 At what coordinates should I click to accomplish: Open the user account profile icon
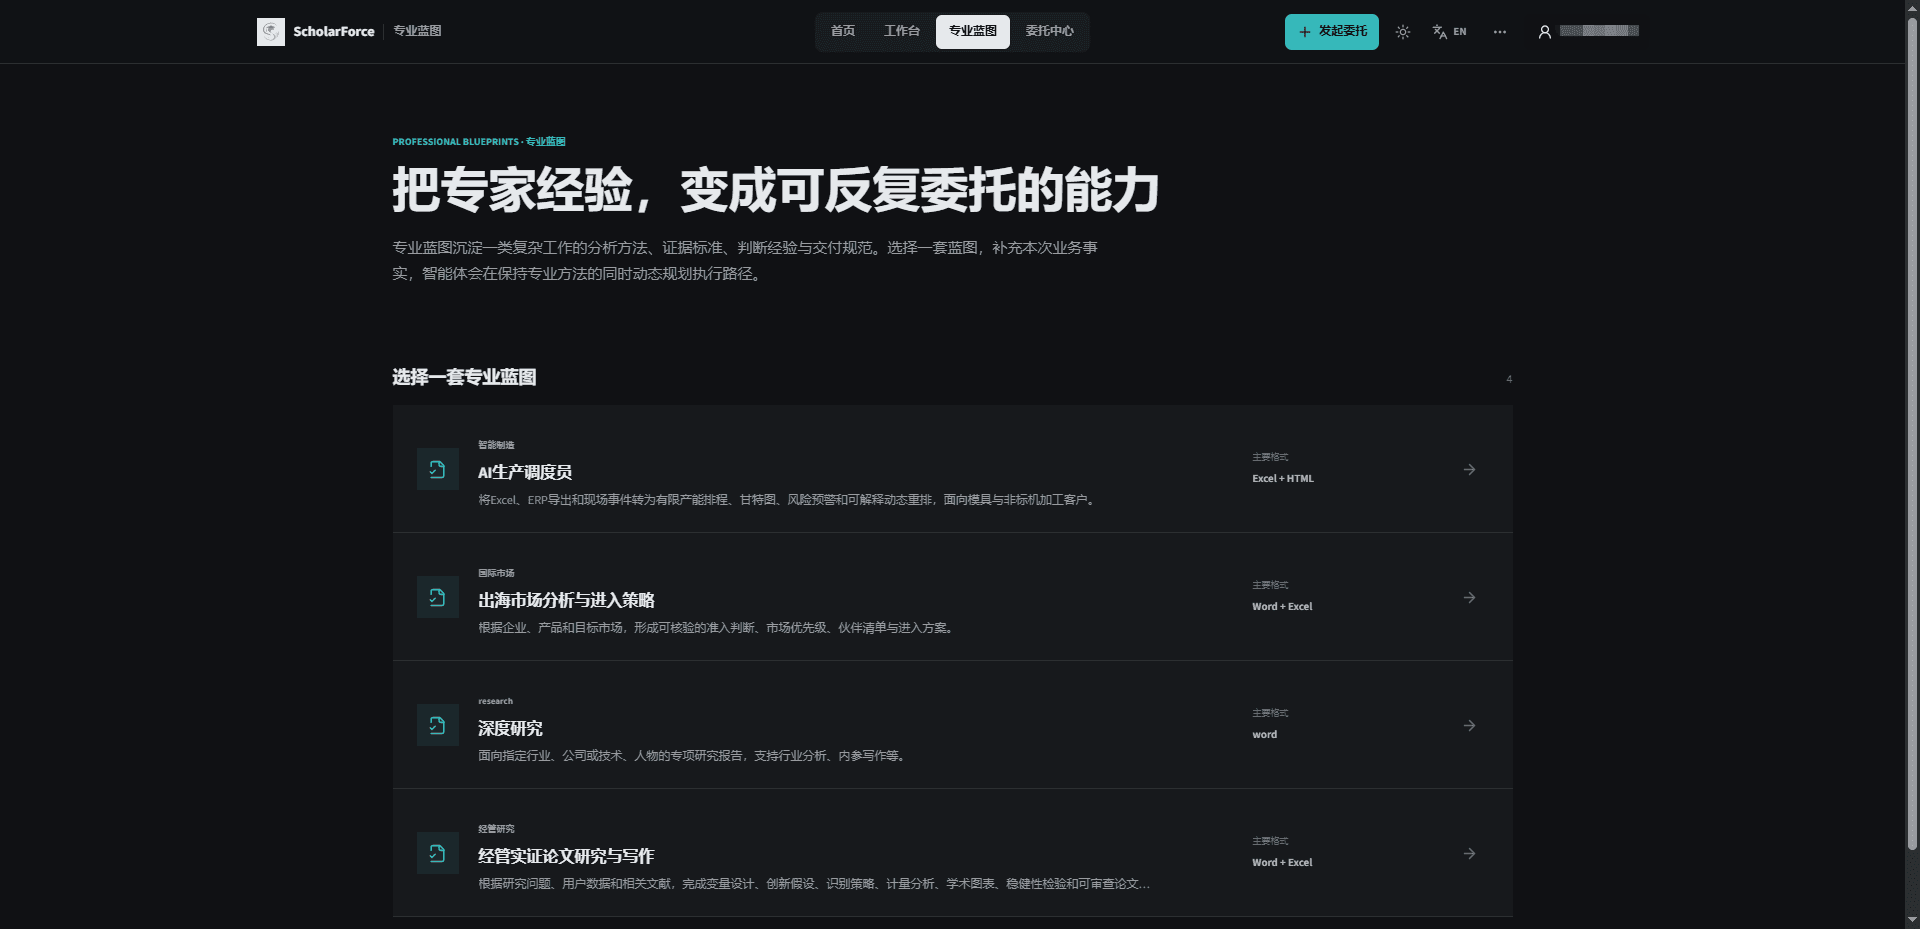pos(1545,32)
